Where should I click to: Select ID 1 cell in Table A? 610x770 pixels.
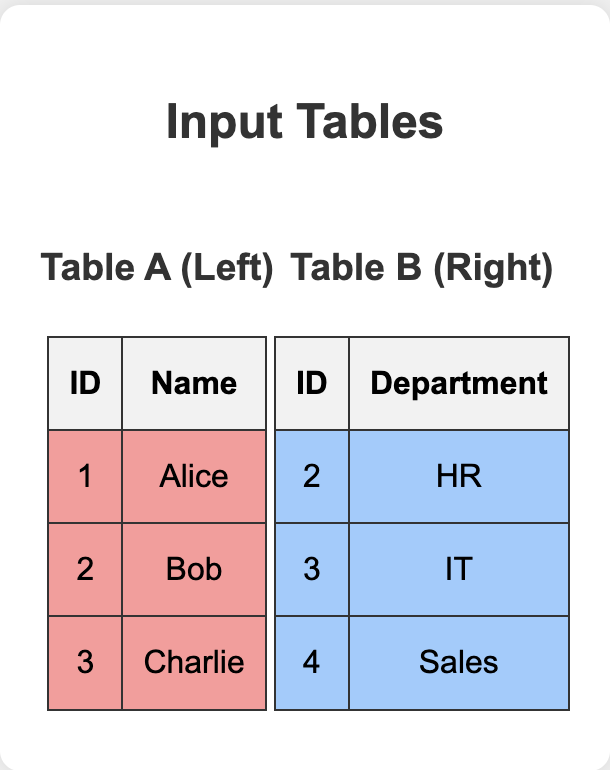pos(85,476)
